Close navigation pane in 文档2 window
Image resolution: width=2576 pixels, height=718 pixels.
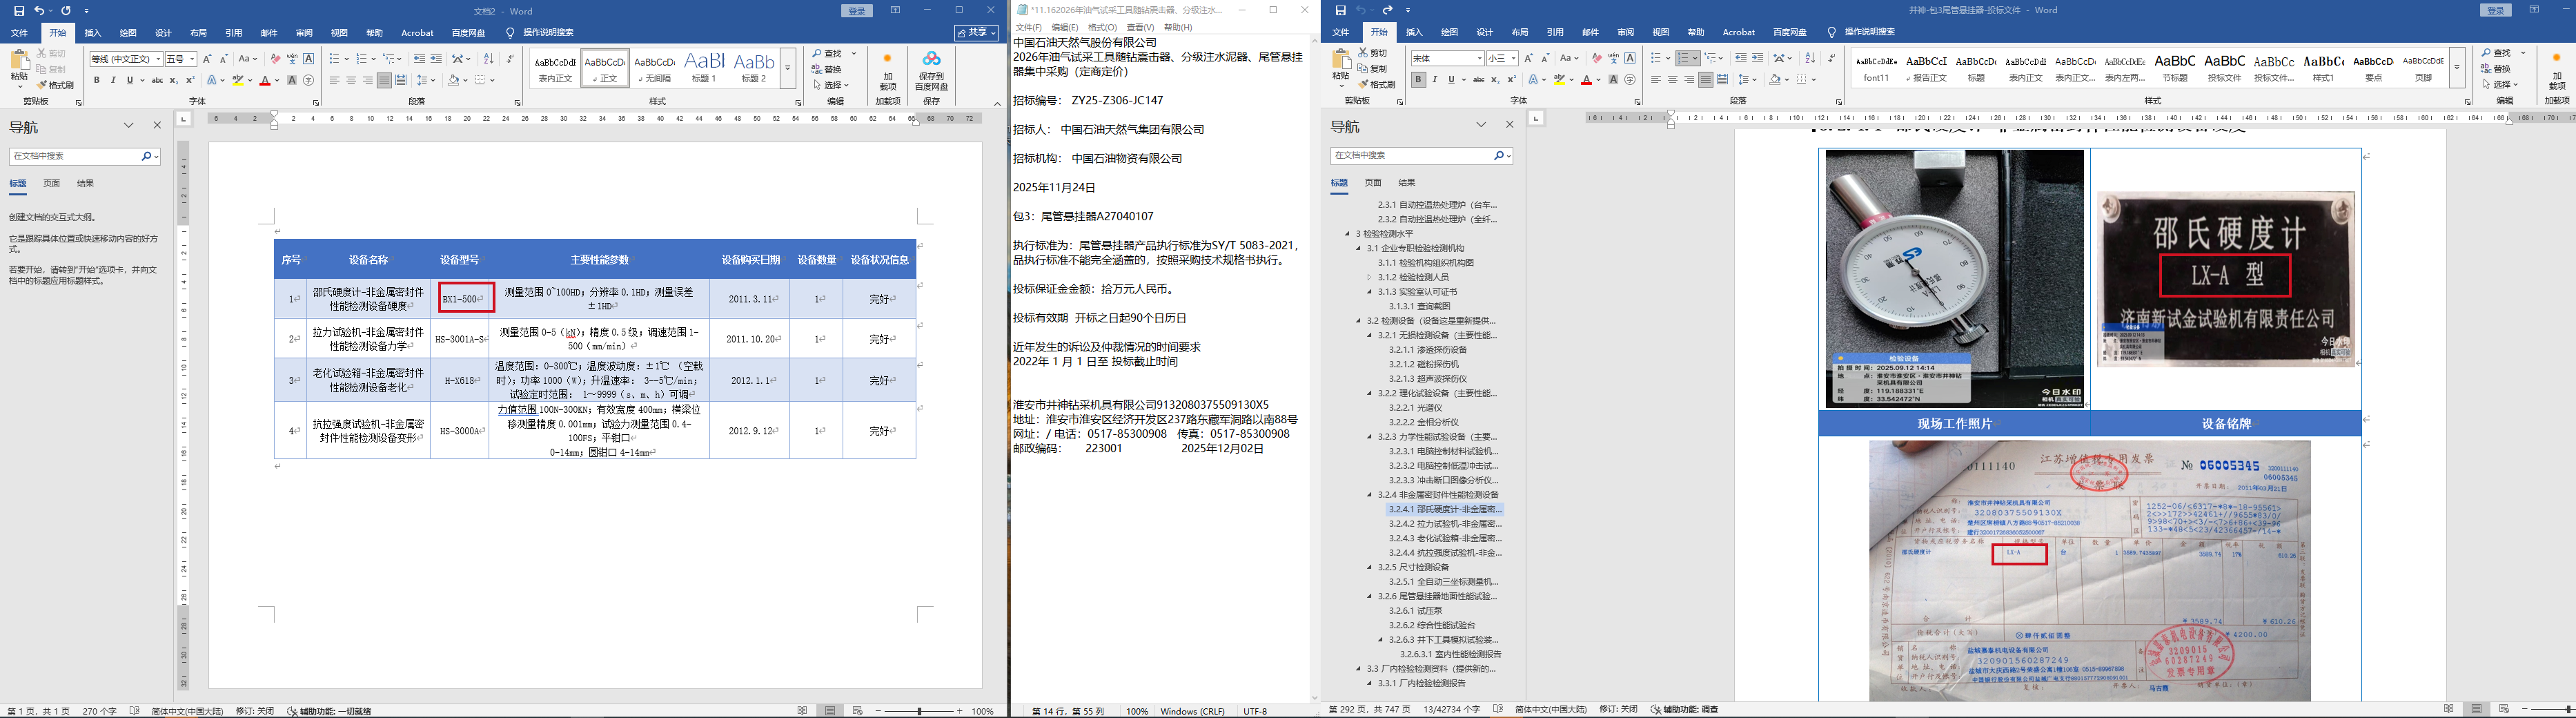pos(157,125)
